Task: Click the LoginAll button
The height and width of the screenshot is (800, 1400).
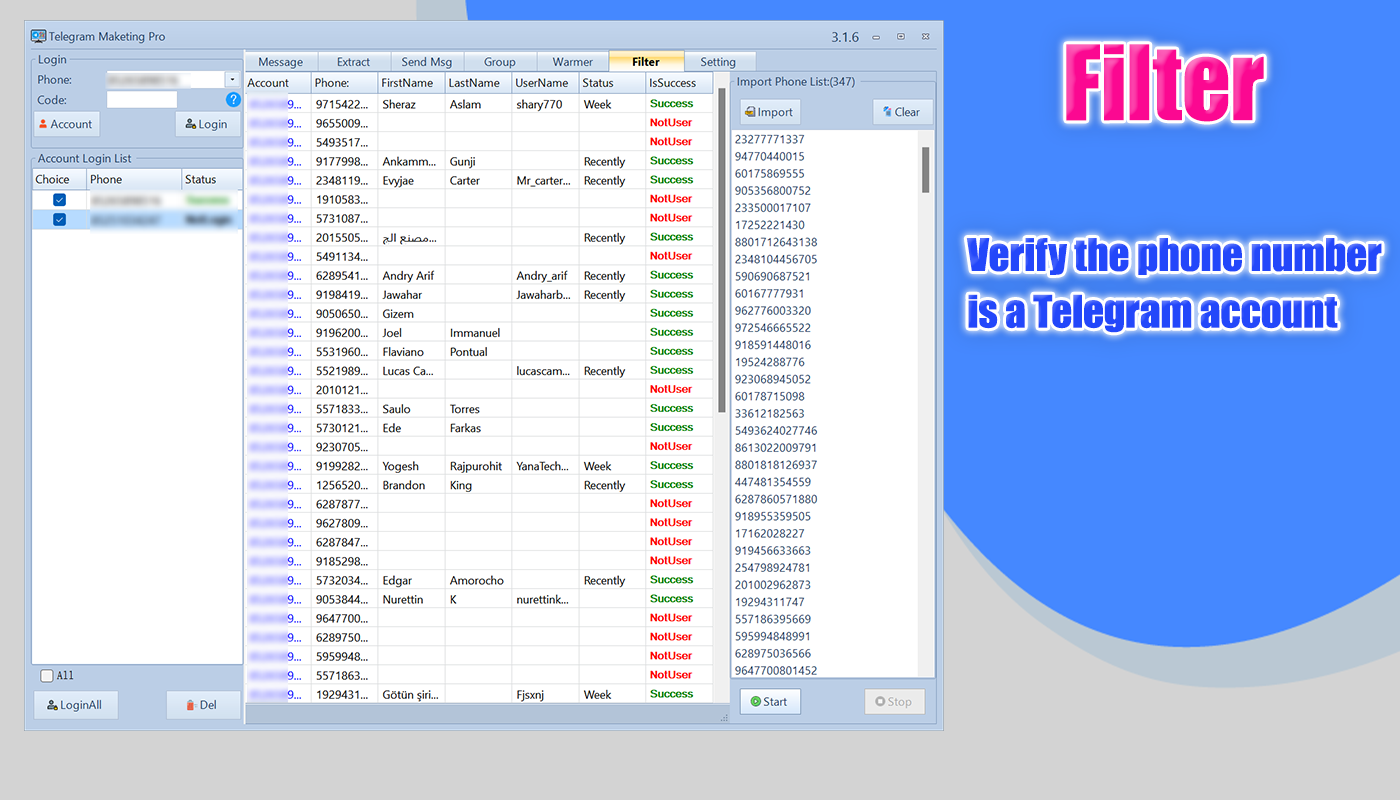Action: pyautogui.click(x=75, y=705)
